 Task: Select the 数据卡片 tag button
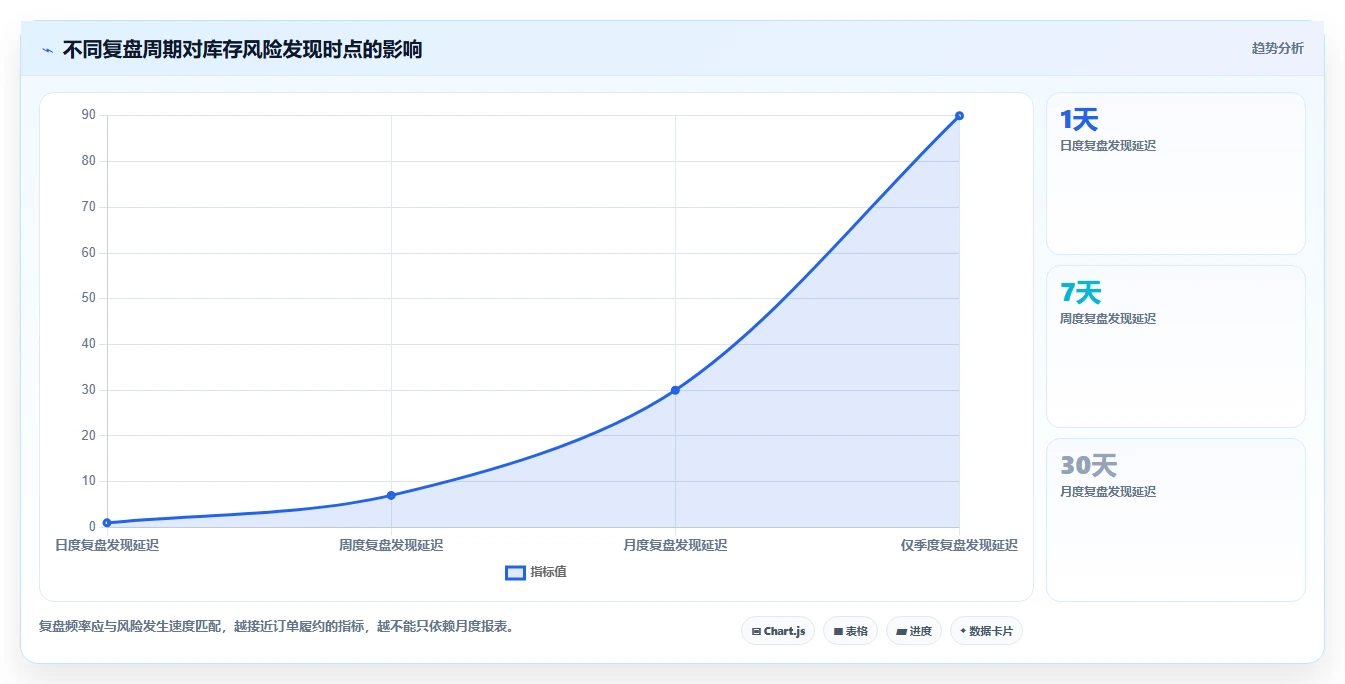click(986, 631)
